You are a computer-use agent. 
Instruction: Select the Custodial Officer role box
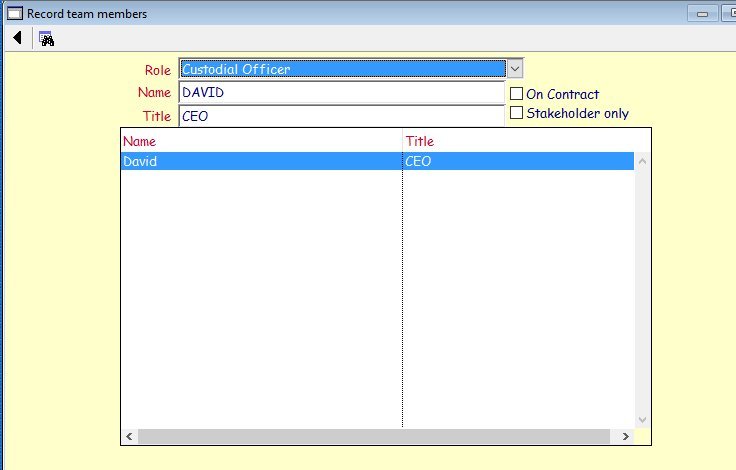point(342,69)
